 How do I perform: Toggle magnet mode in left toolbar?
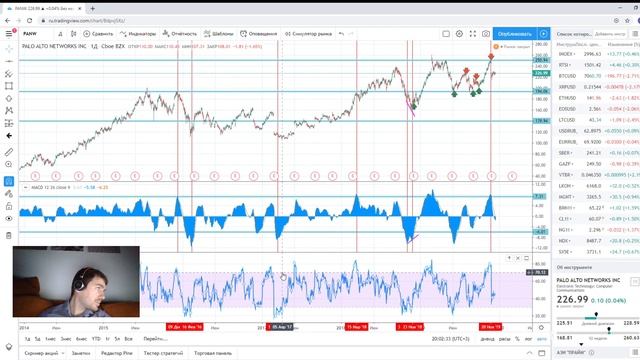click(x=9, y=181)
